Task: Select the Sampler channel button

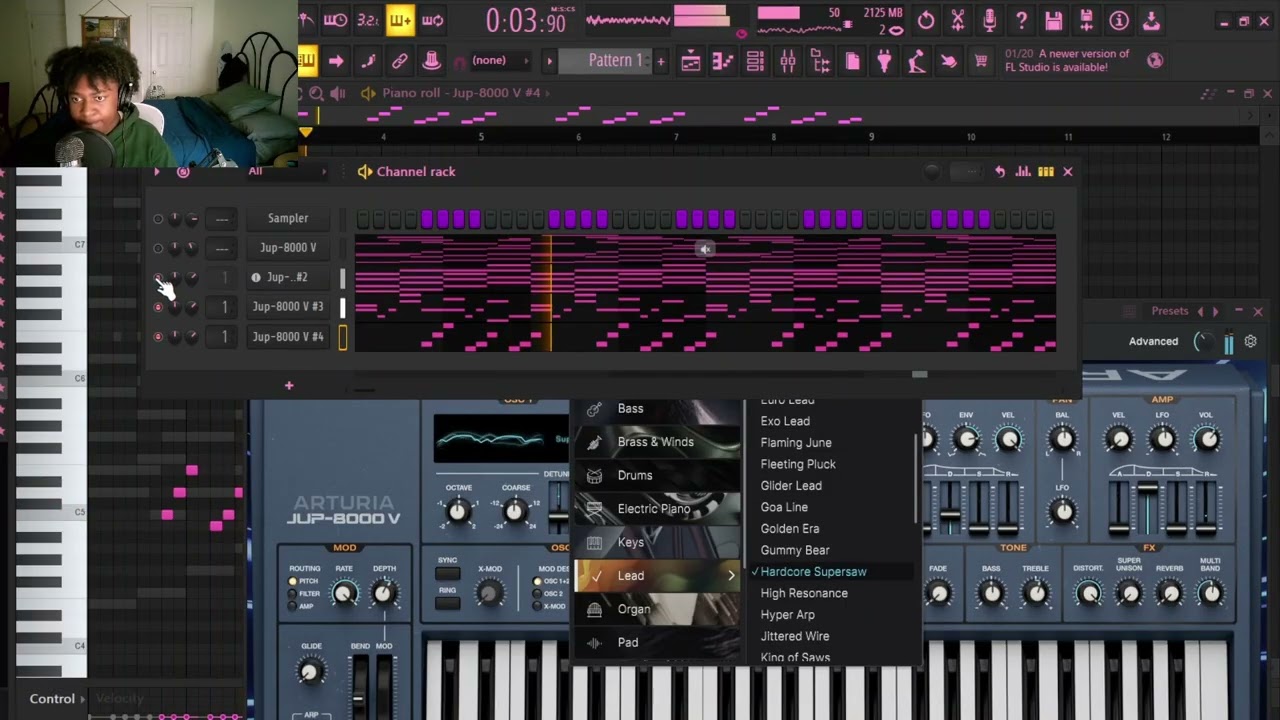Action: [x=288, y=219]
